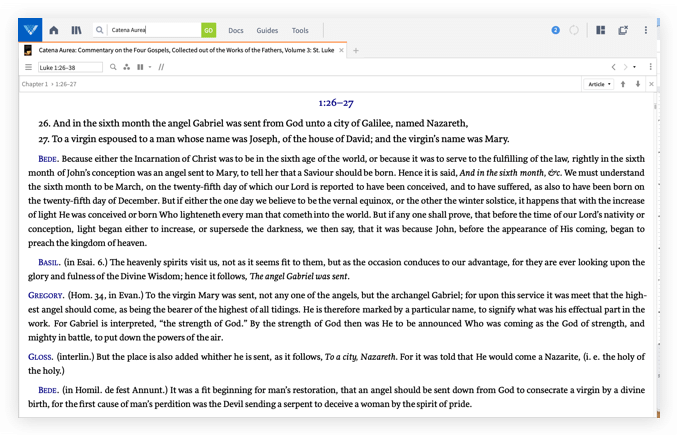Expand the arrow next to the columns icon

coord(150,67)
